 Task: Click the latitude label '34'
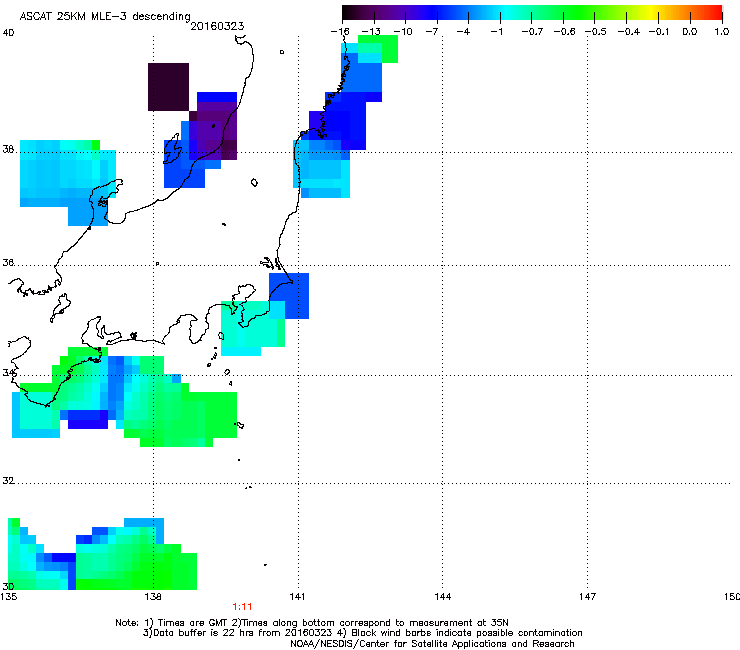pos(8,373)
